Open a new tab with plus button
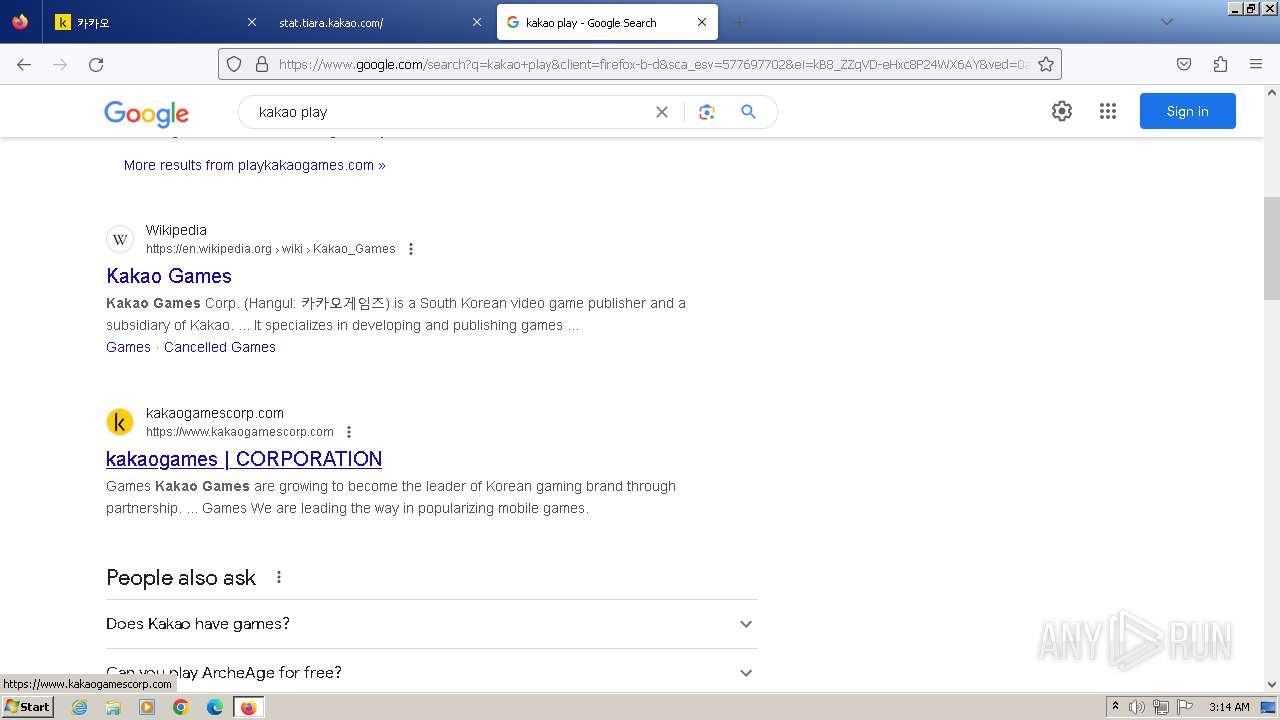 click(740, 22)
